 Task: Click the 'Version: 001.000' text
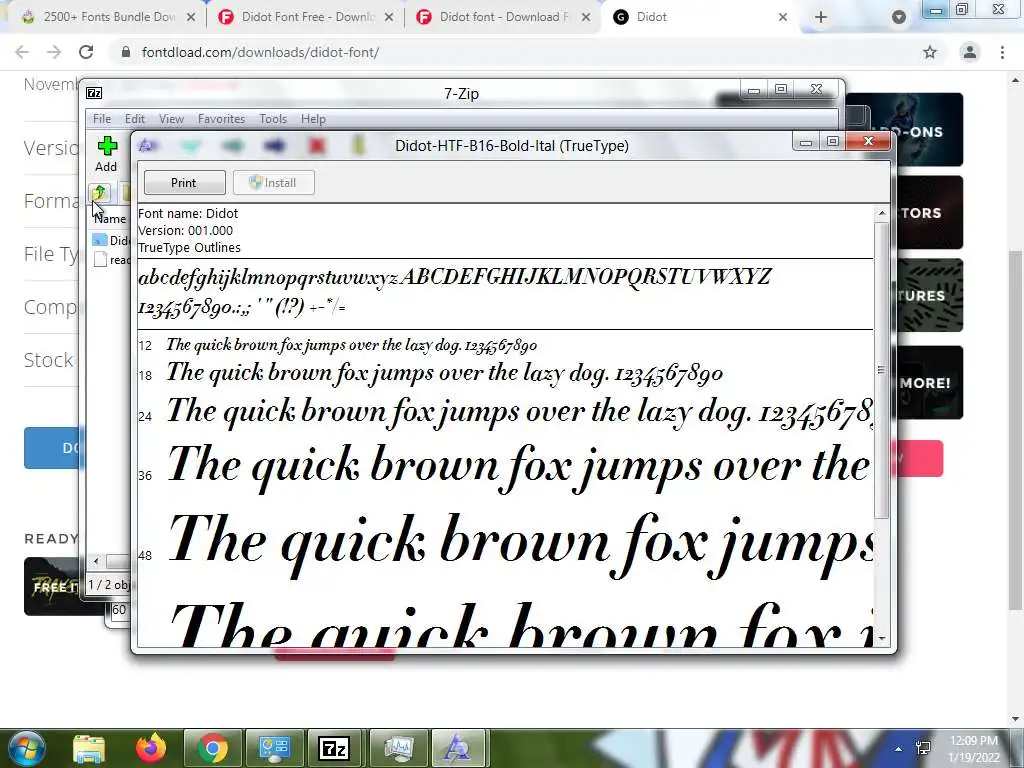click(x=185, y=231)
